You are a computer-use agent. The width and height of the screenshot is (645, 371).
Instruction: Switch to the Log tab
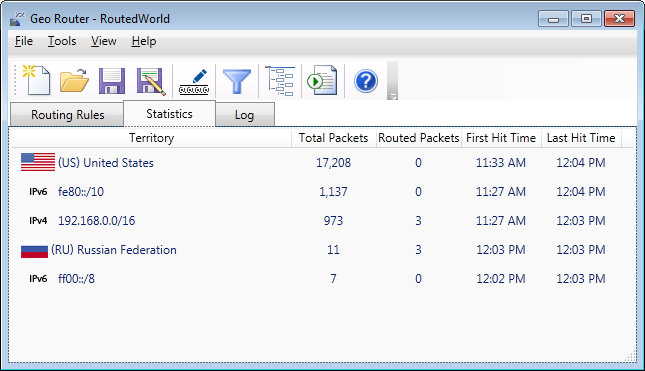coord(244,115)
